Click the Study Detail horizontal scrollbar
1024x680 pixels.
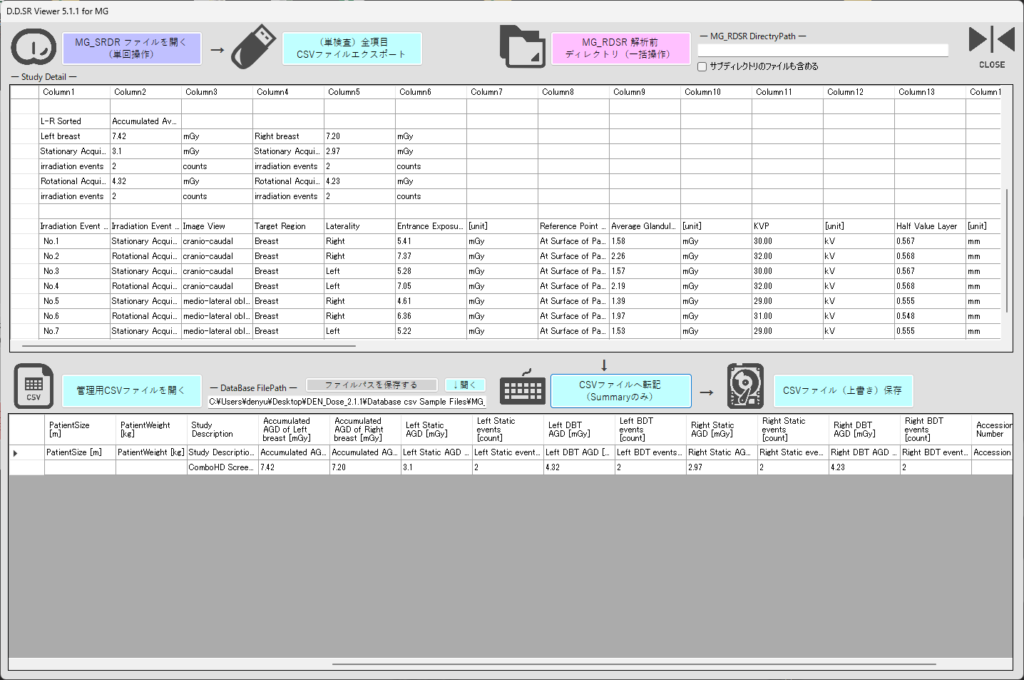pyautogui.click(x=200, y=345)
